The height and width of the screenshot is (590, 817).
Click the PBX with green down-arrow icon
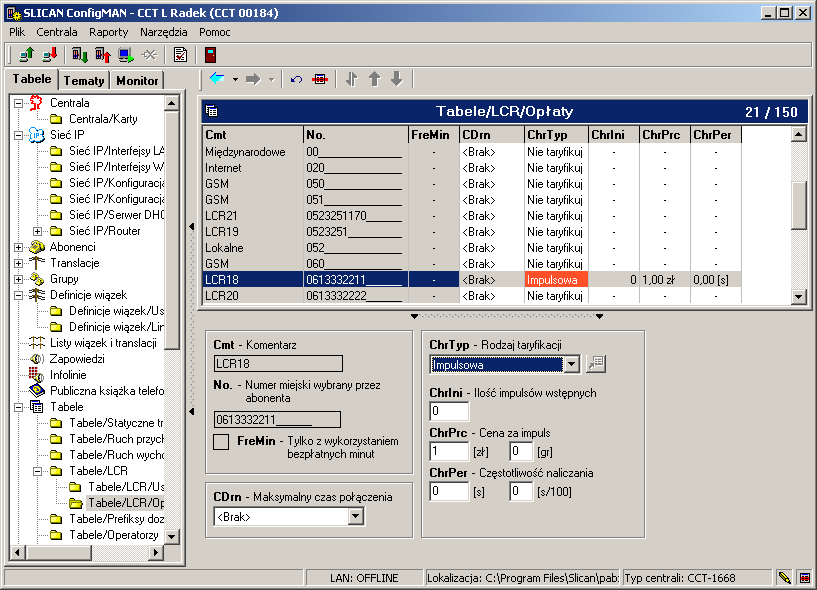(x=80, y=54)
